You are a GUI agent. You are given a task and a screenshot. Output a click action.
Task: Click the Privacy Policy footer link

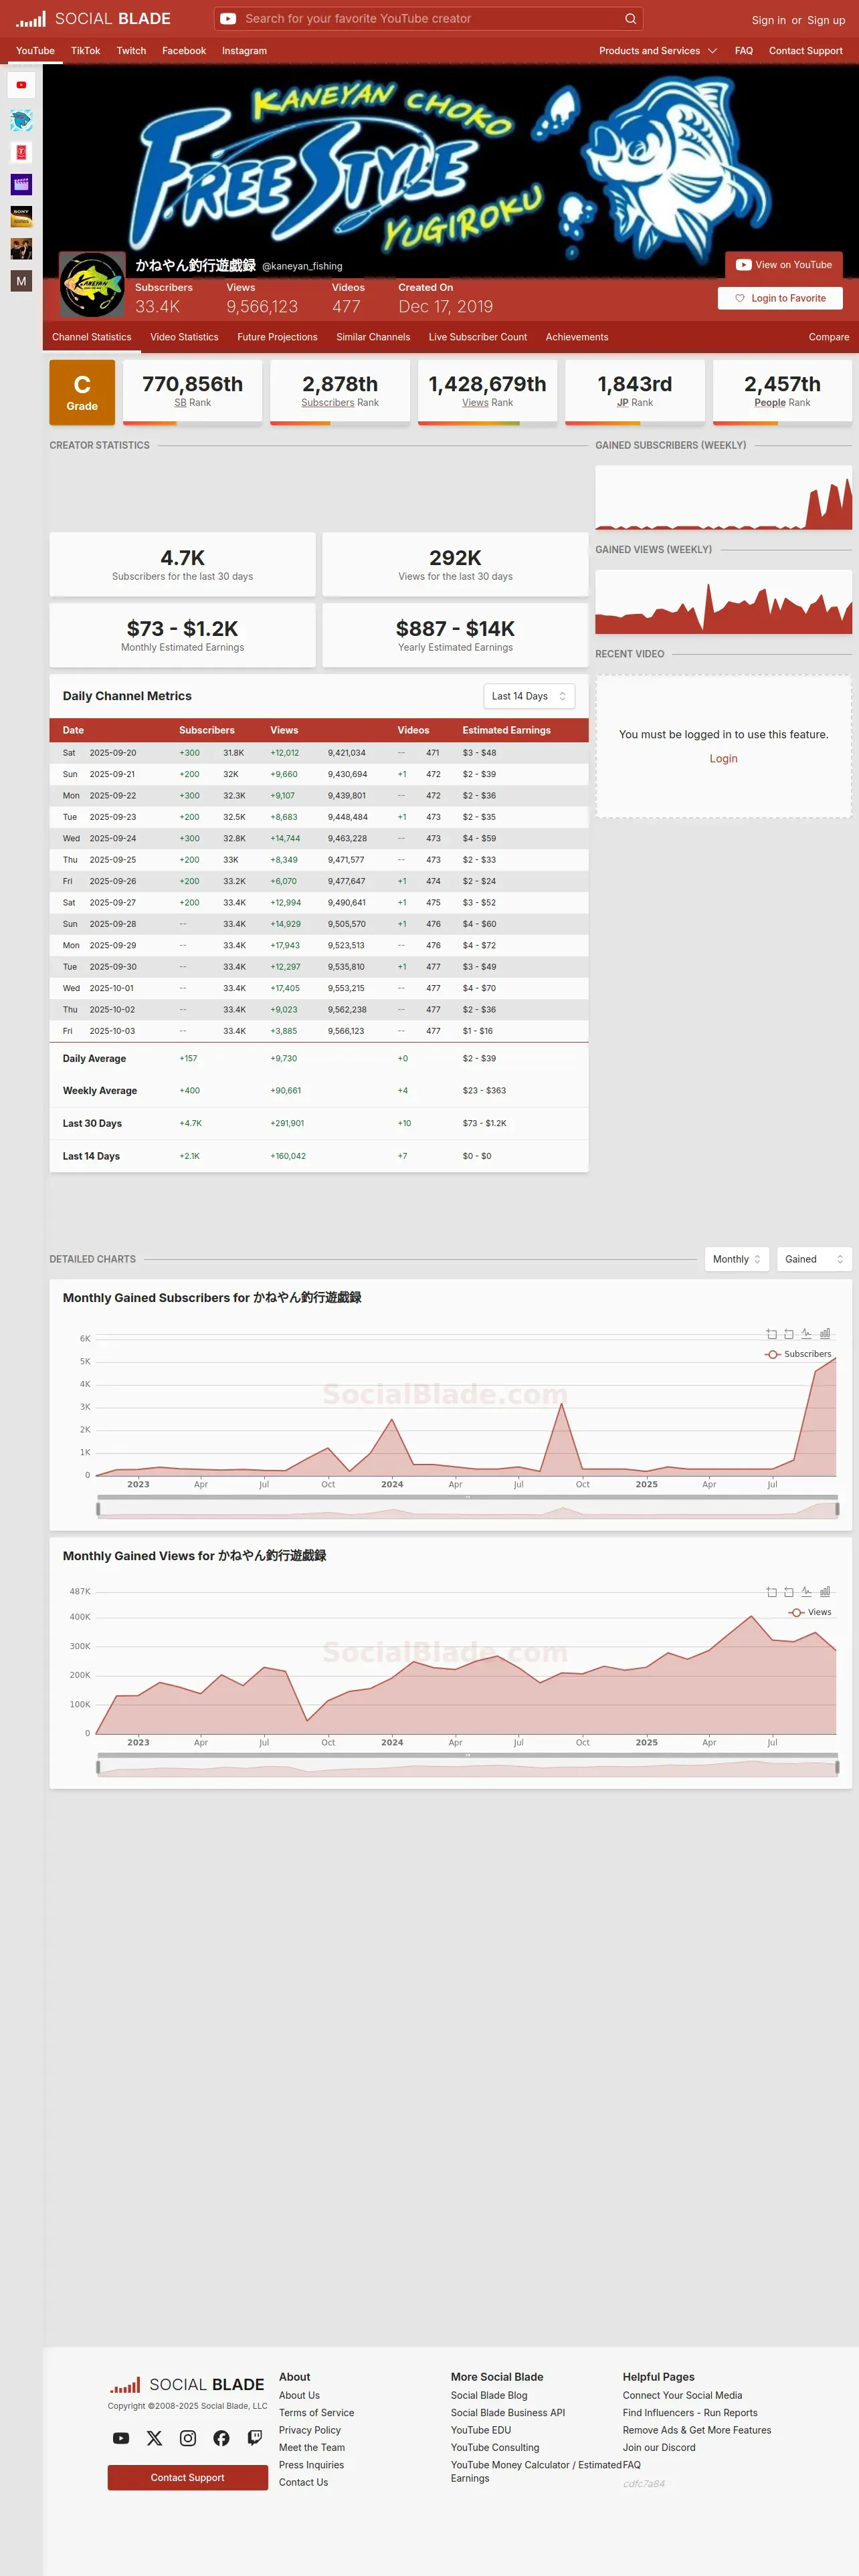[x=310, y=2430]
